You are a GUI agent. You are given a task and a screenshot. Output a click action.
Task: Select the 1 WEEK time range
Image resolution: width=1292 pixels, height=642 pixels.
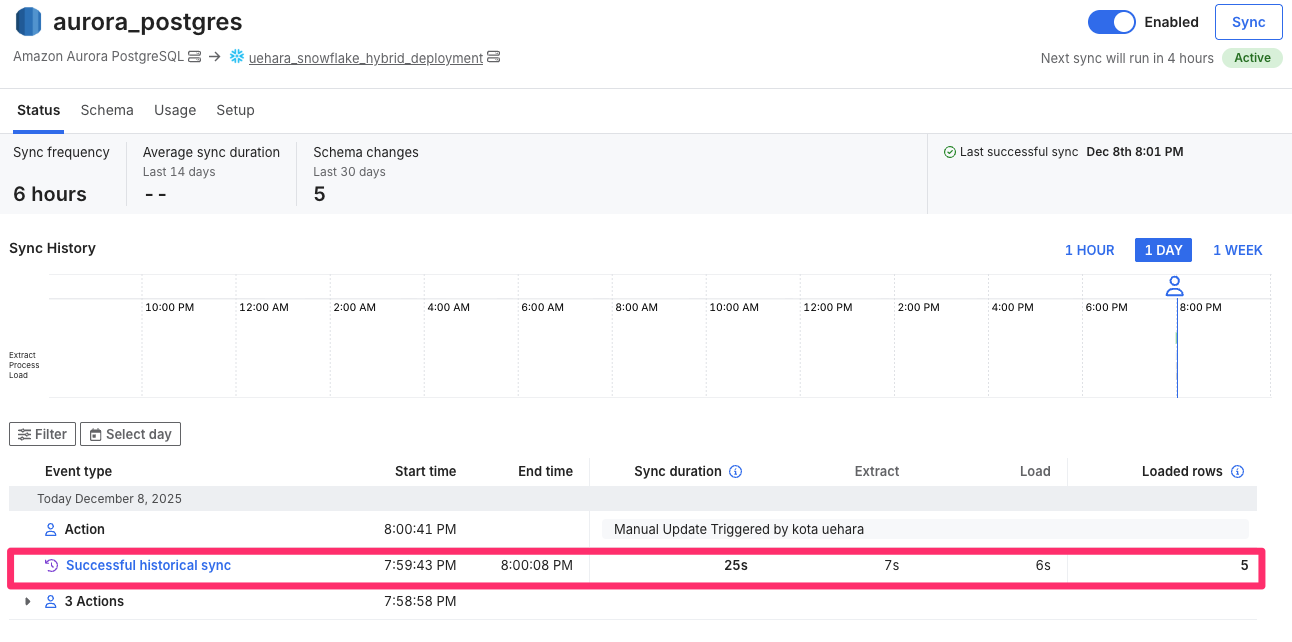point(1237,250)
